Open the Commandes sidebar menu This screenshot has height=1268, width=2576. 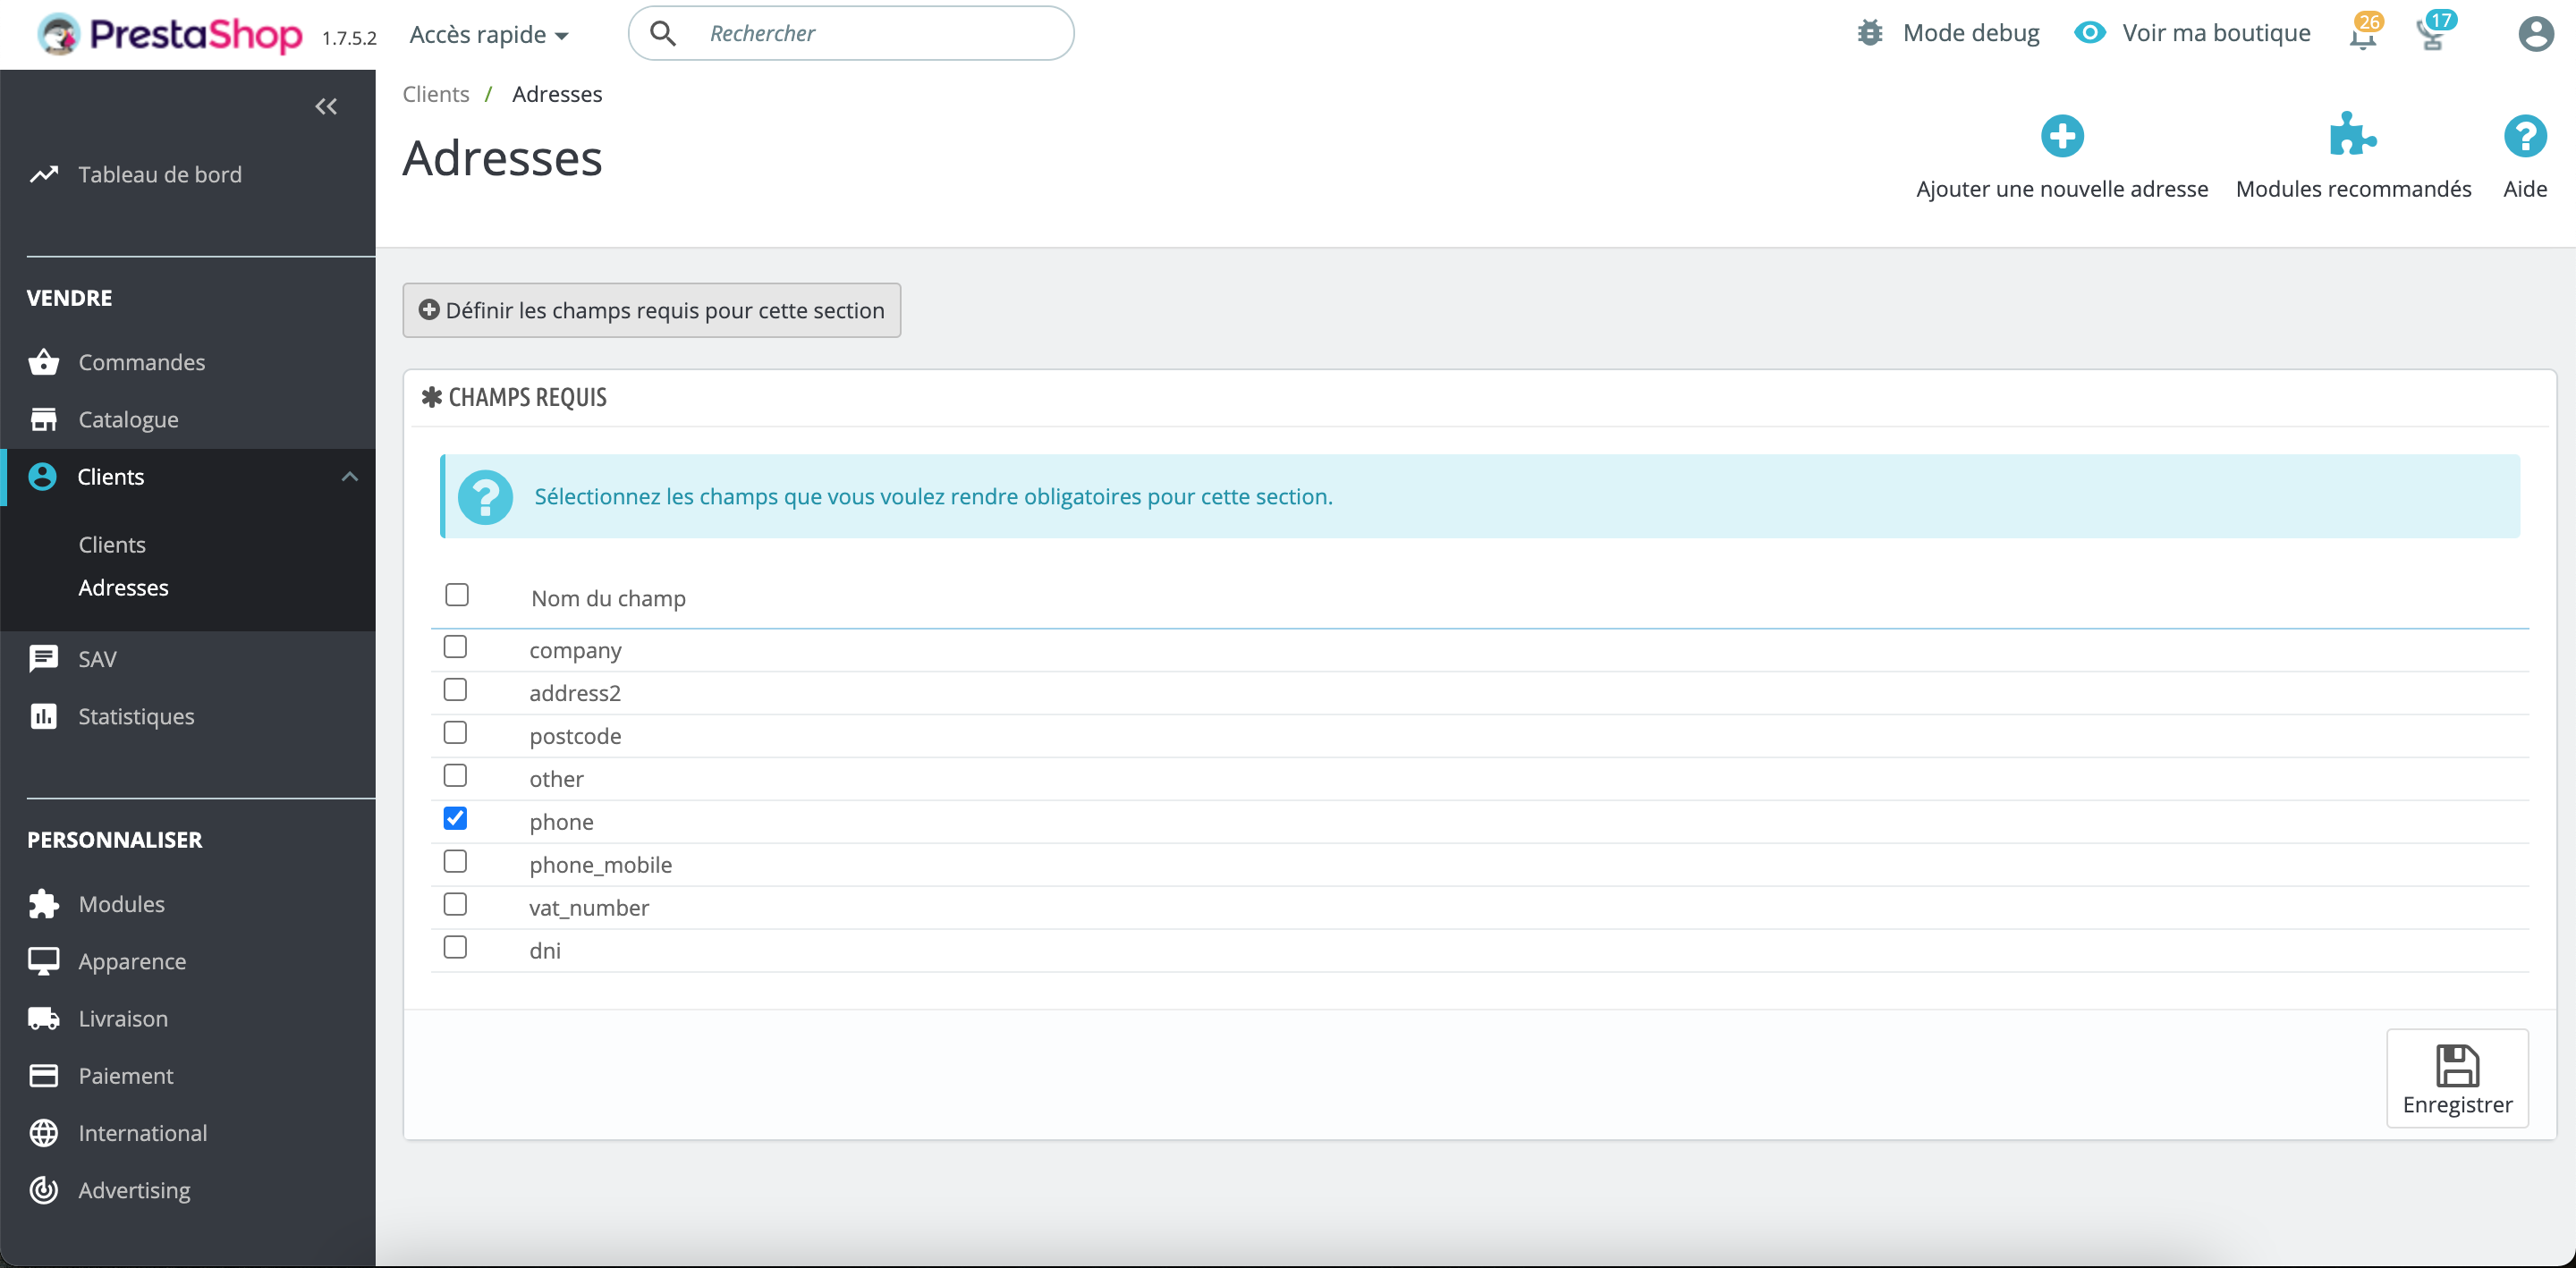[x=142, y=362]
